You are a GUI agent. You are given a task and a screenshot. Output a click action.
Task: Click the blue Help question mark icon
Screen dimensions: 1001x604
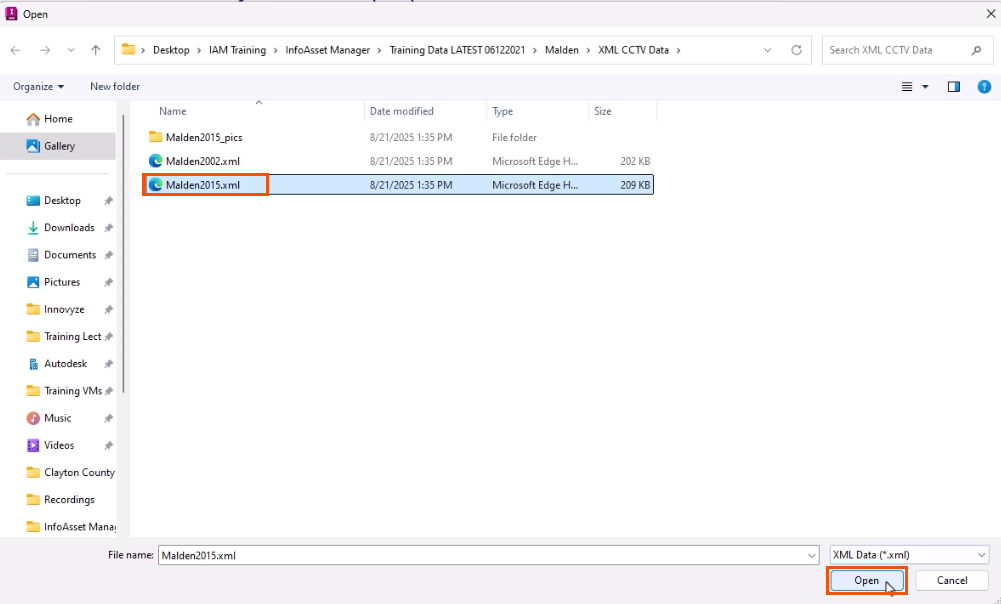click(x=983, y=87)
